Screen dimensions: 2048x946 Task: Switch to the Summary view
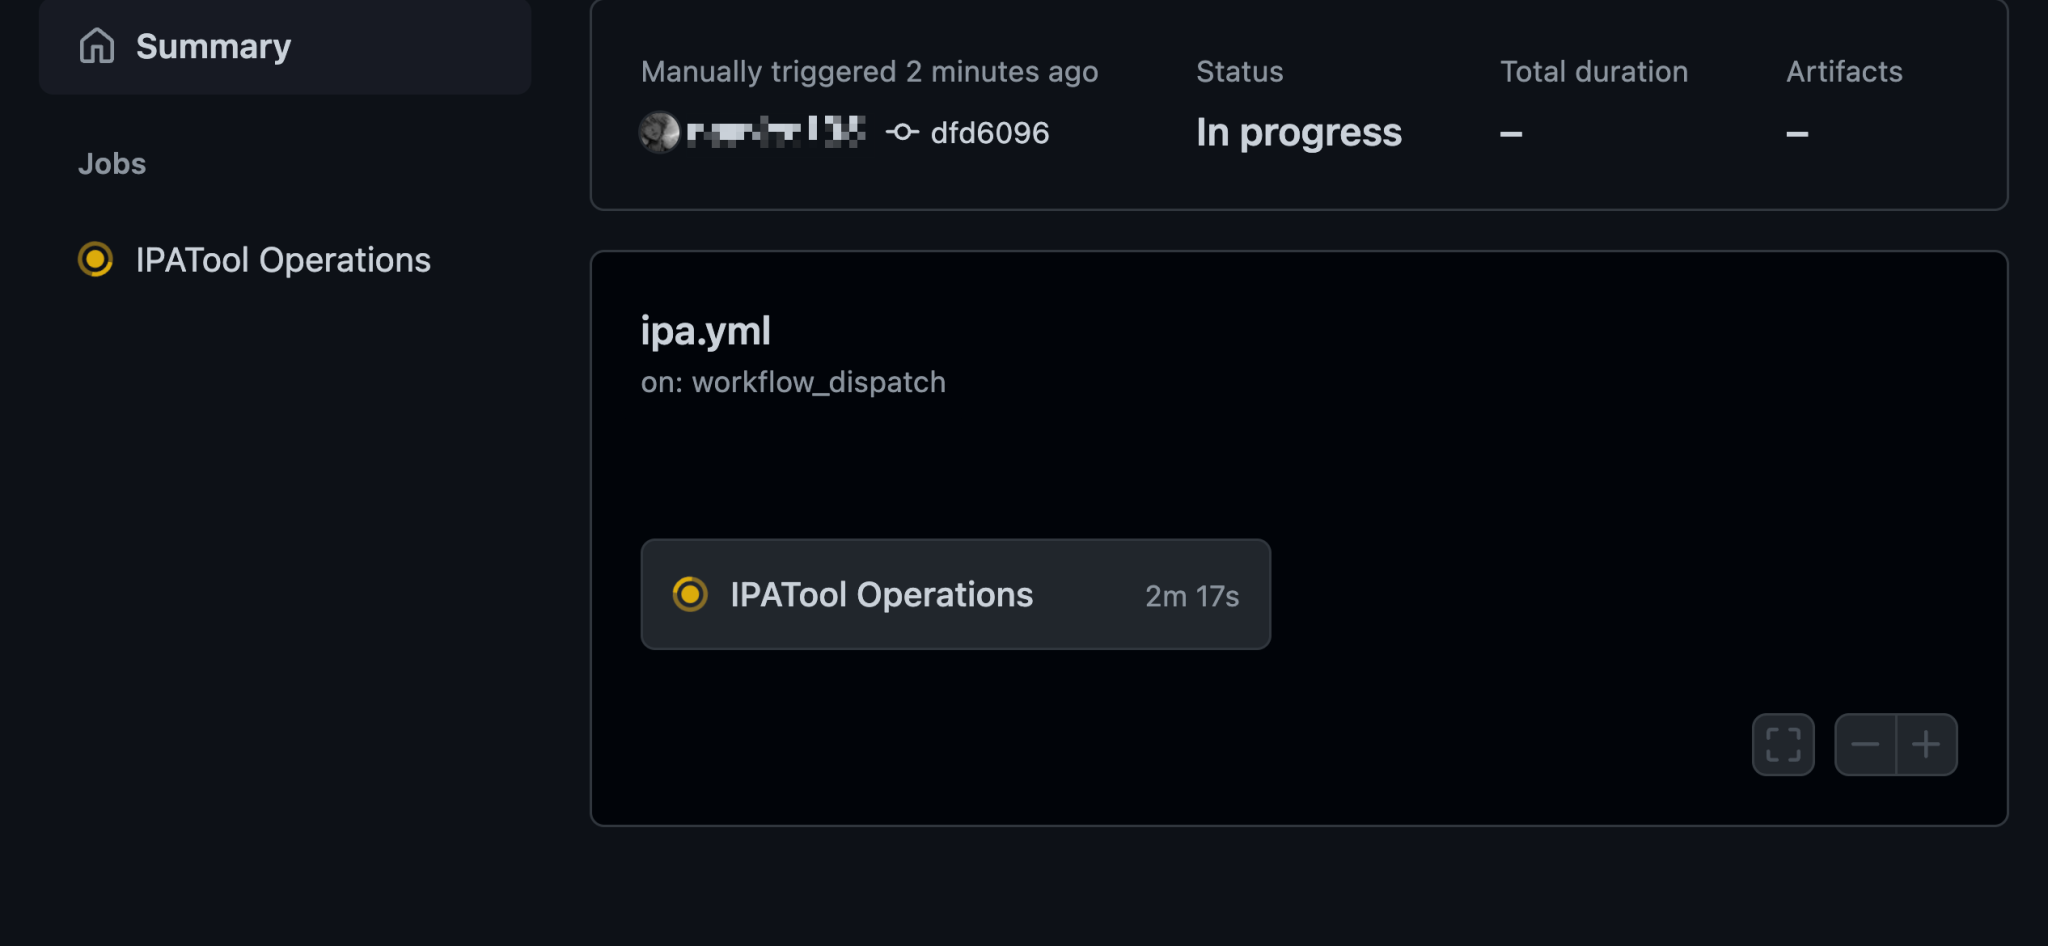(213, 45)
